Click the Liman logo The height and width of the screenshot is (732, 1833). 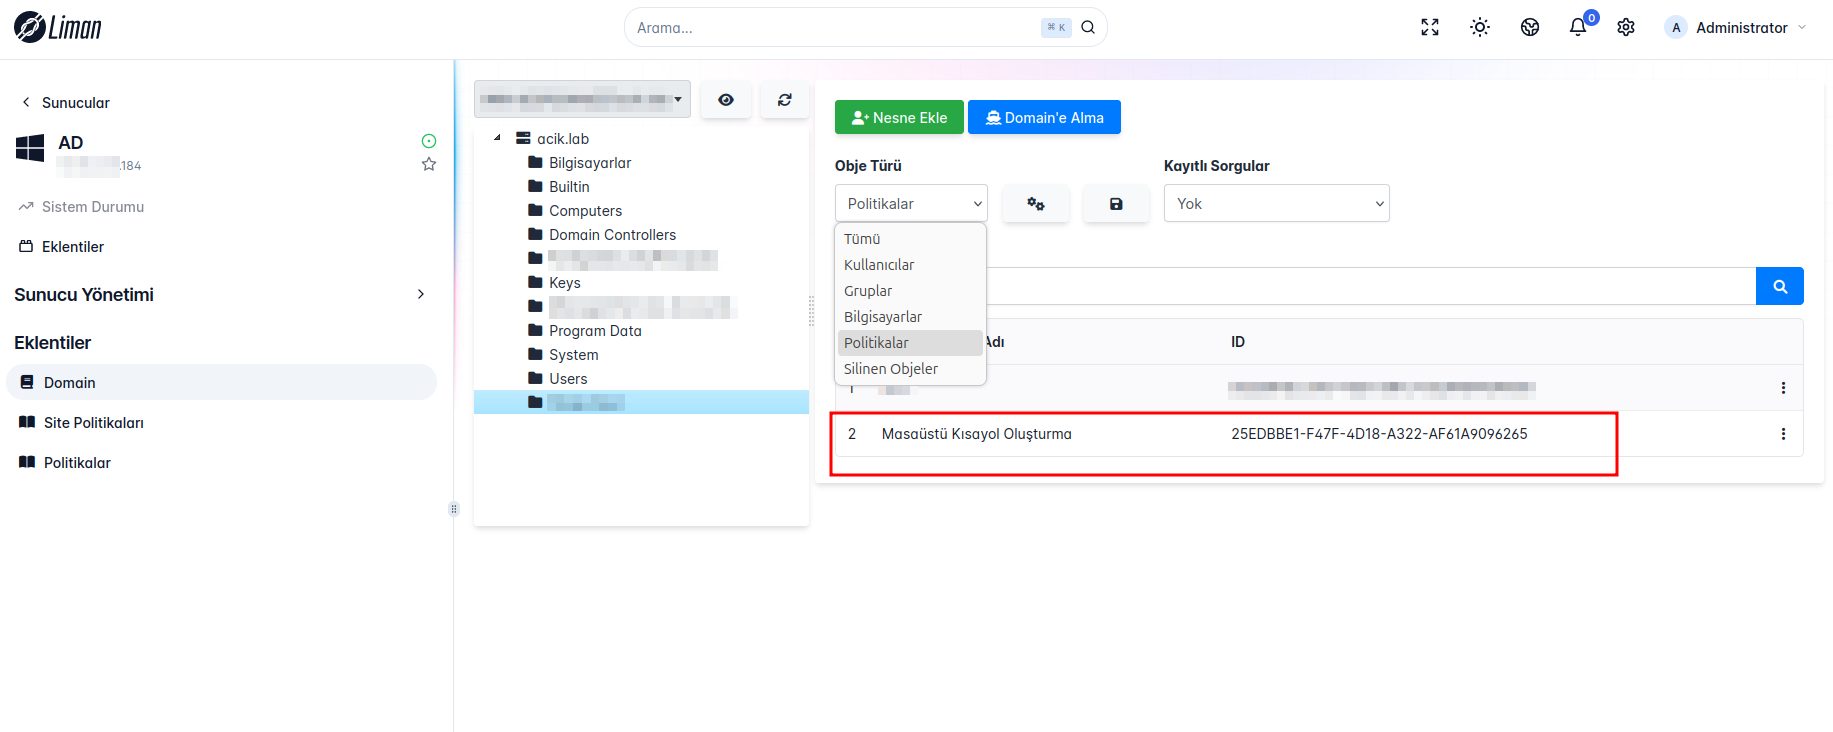click(x=58, y=27)
